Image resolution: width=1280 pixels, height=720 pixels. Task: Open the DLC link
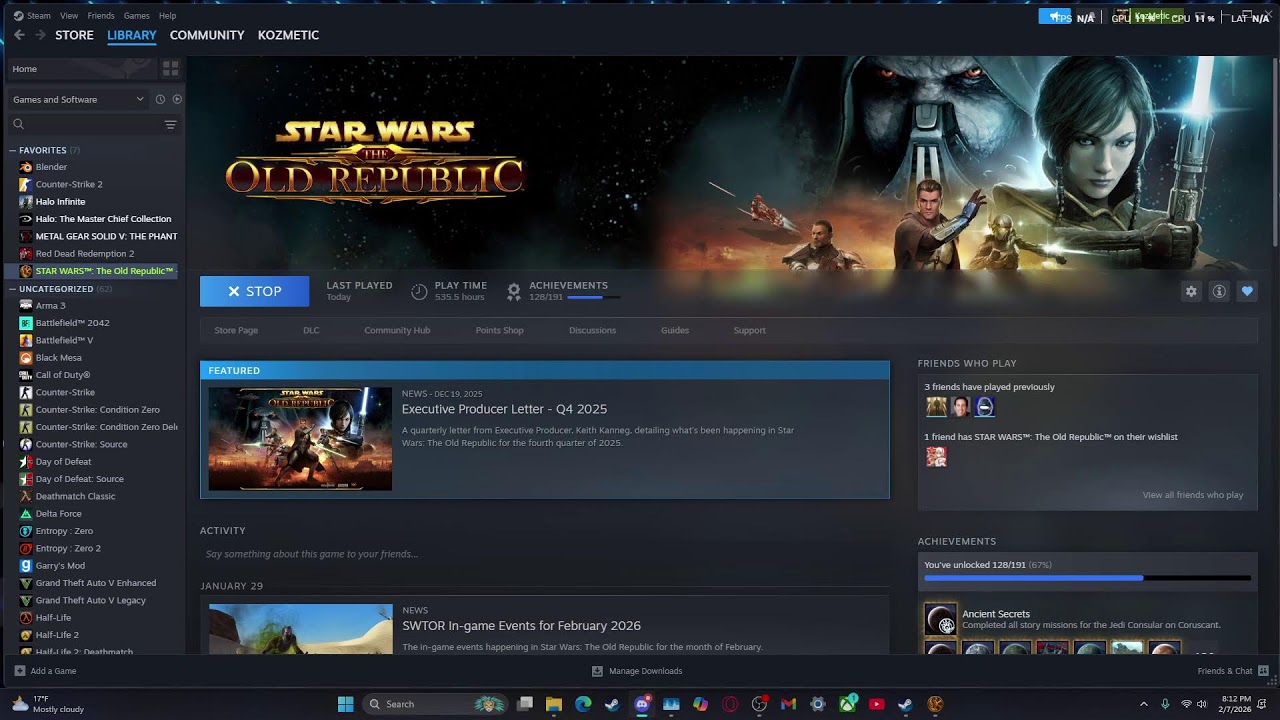point(311,330)
